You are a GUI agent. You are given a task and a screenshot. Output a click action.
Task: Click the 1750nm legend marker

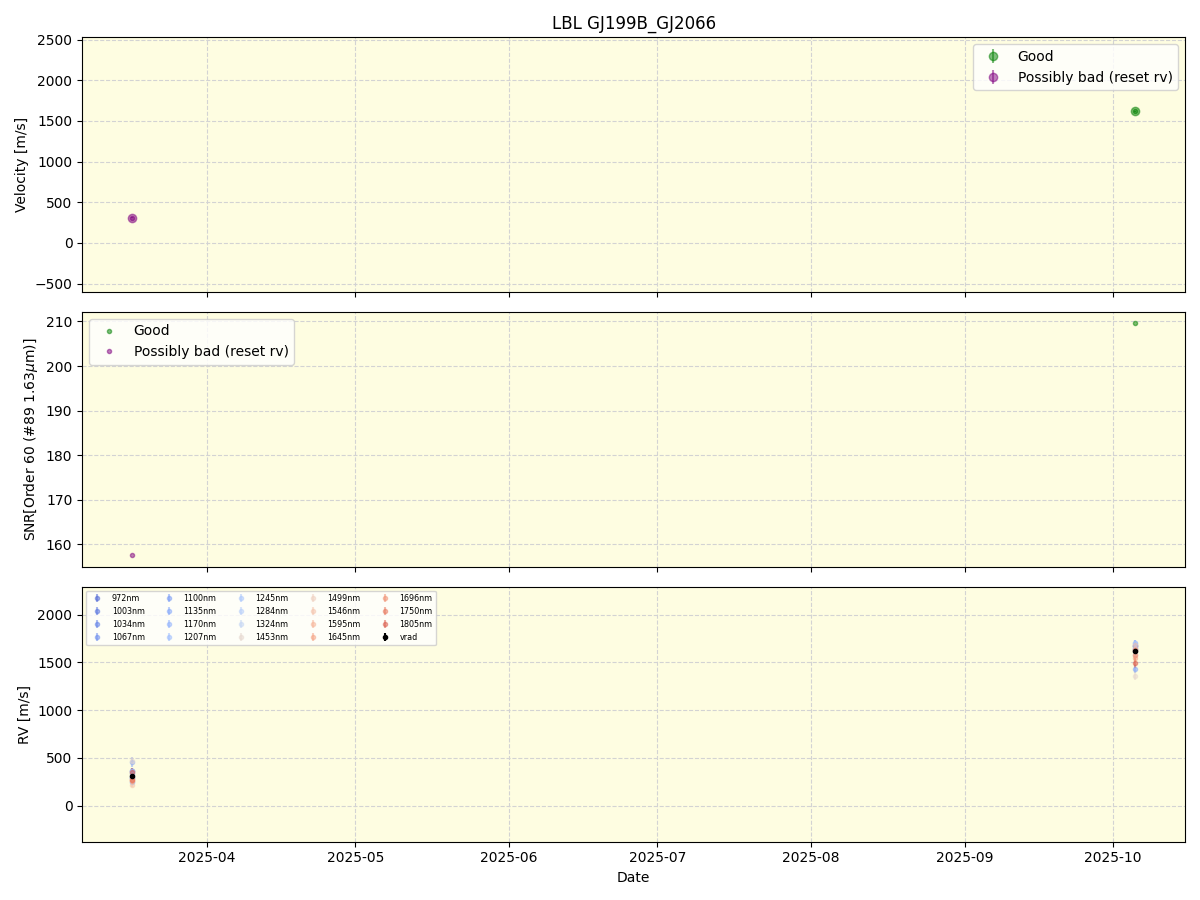click(385, 611)
